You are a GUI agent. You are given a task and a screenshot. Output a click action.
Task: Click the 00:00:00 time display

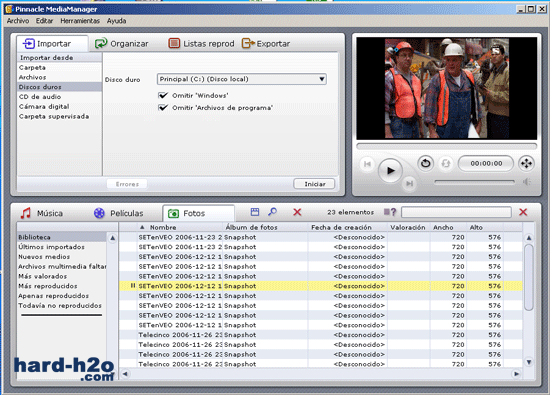[x=486, y=163]
